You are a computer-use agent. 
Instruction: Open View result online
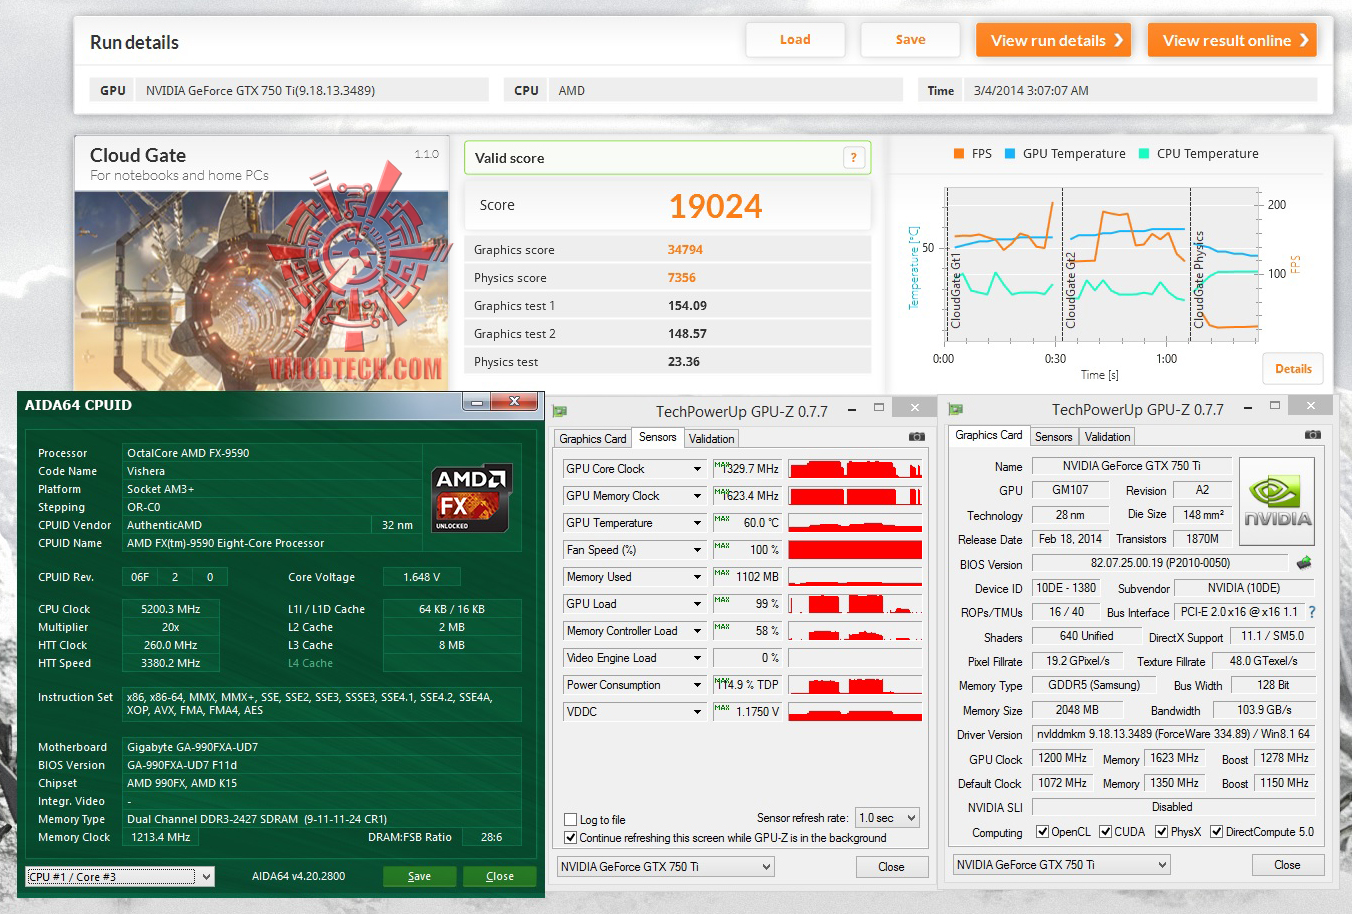[1232, 40]
